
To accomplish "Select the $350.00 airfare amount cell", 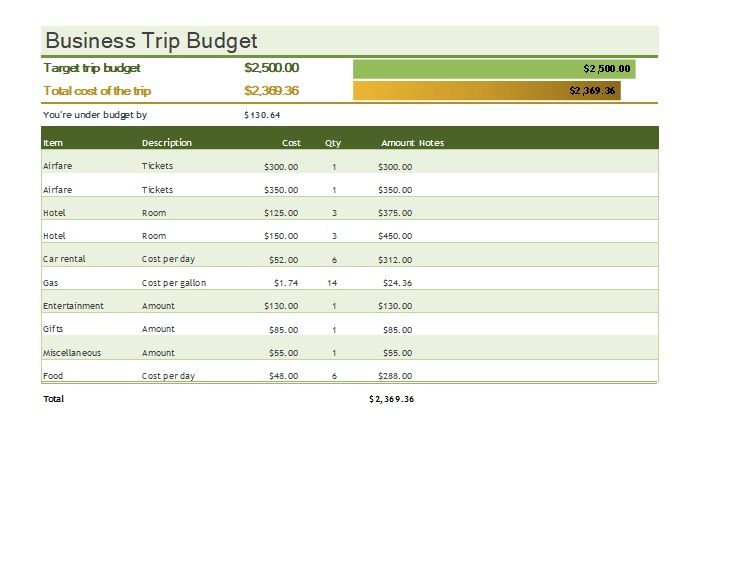I will [x=395, y=190].
